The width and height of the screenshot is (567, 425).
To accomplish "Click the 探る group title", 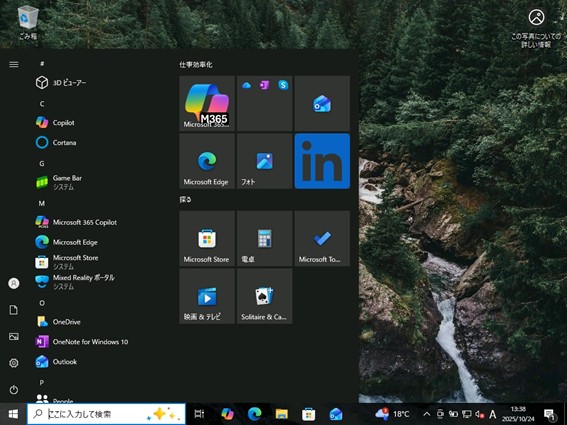I will pos(186,199).
